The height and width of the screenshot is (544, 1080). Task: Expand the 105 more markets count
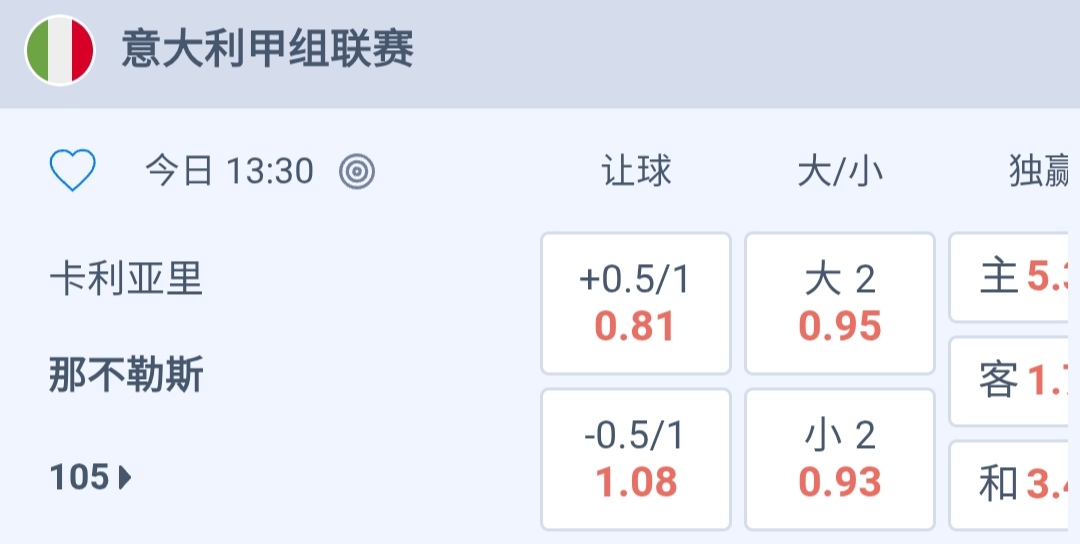pyautogui.click(x=80, y=478)
